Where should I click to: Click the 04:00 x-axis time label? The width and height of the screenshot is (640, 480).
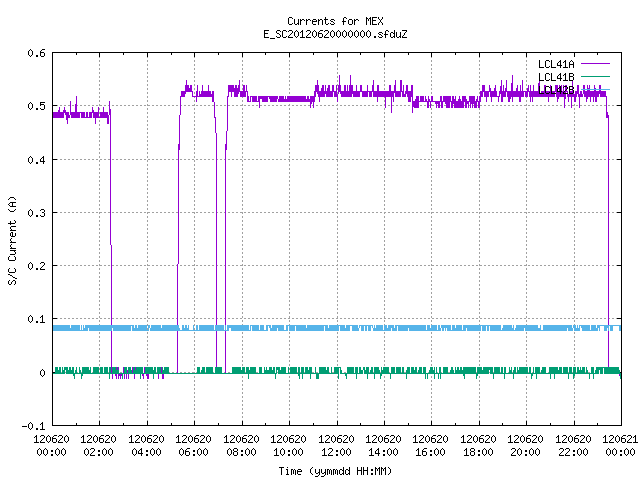click(146, 452)
